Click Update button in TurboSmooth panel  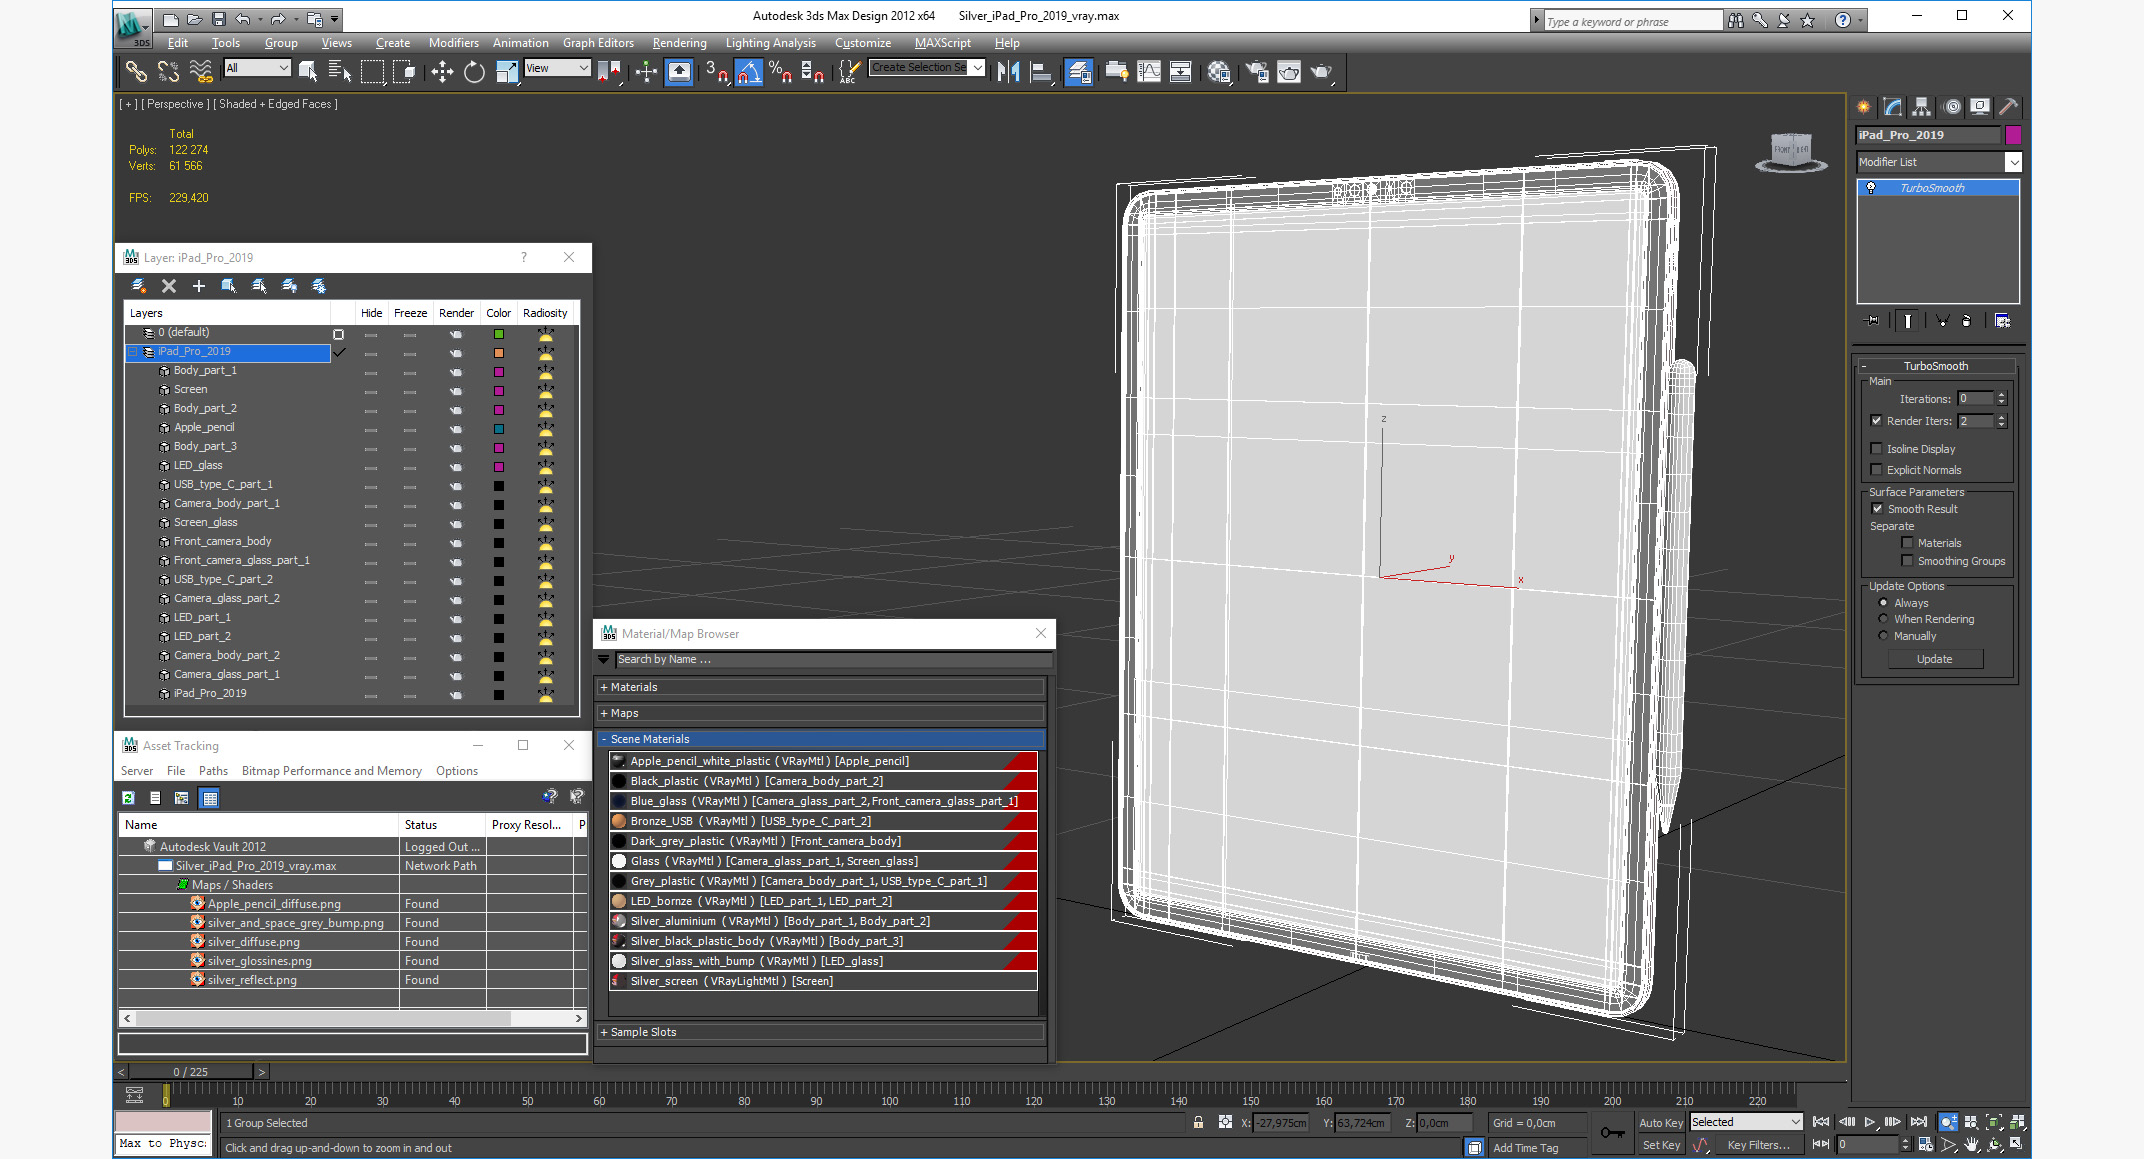(x=1934, y=659)
